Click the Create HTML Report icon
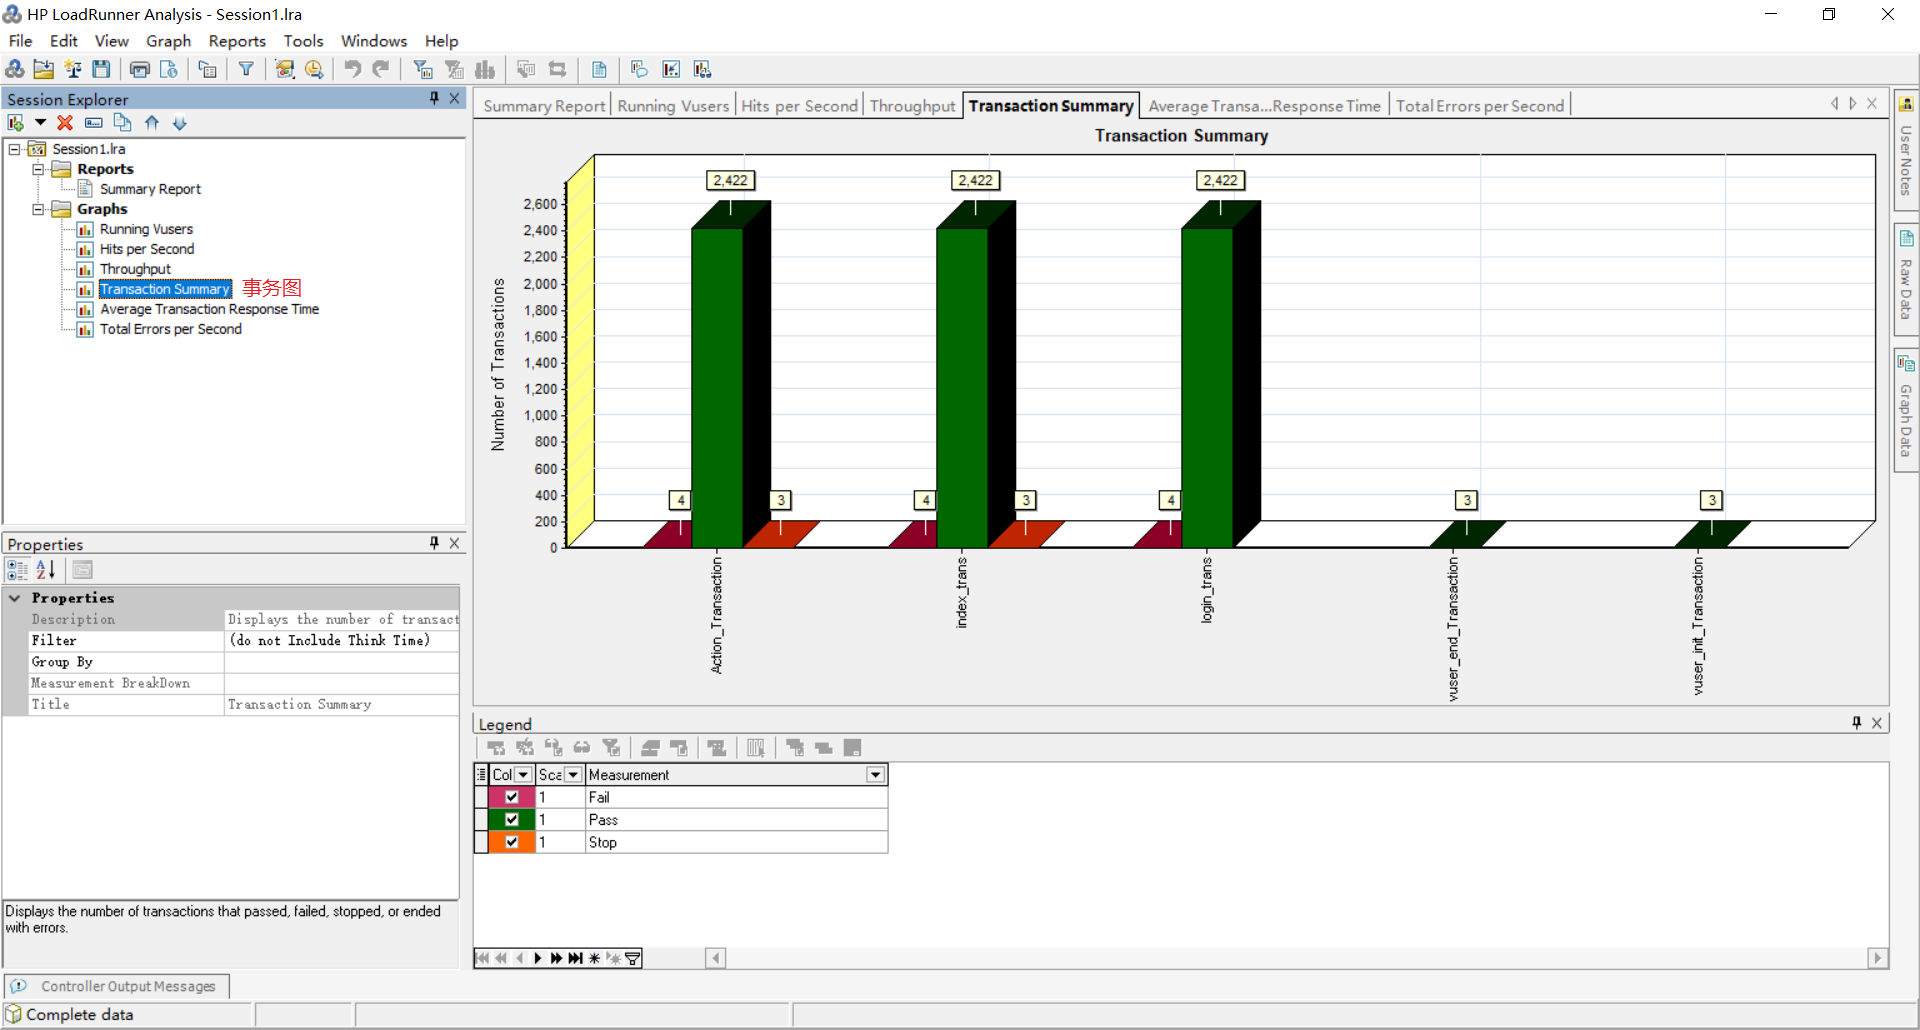The width and height of the screenshot is (1920, 1030). [x=169, y=69]
